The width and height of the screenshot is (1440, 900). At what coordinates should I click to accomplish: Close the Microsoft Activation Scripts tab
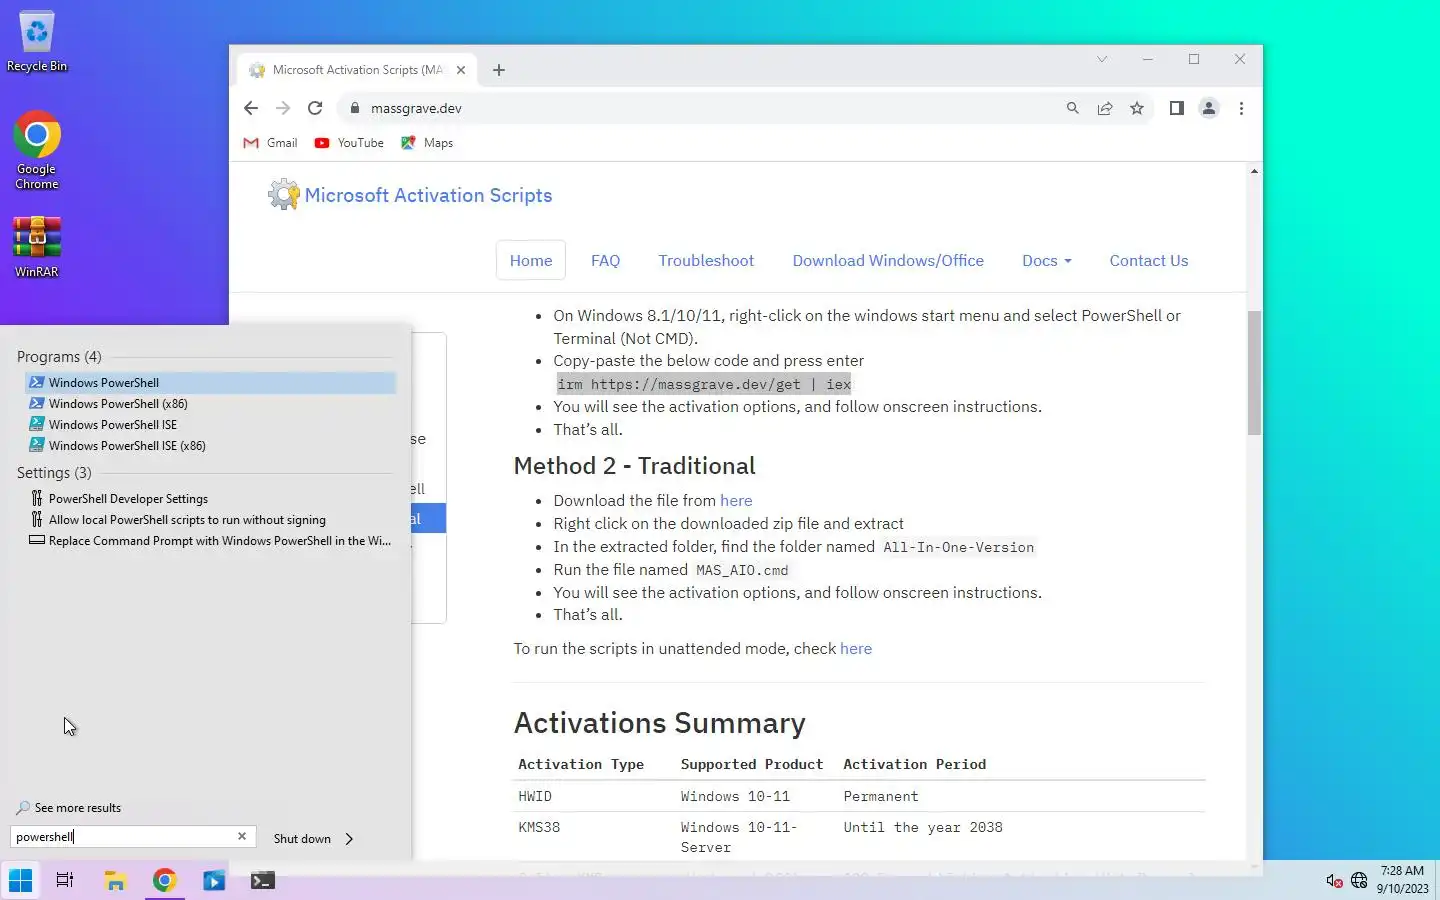point(461,70)
